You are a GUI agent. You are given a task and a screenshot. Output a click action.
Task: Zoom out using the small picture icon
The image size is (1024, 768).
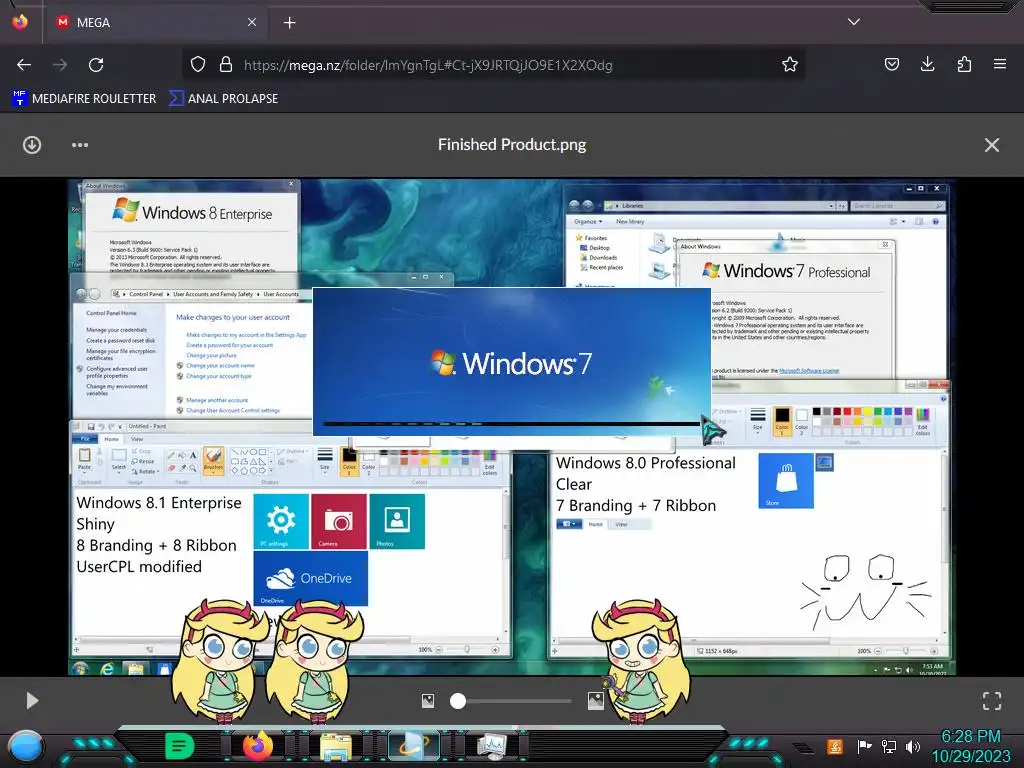click(428, 701)
